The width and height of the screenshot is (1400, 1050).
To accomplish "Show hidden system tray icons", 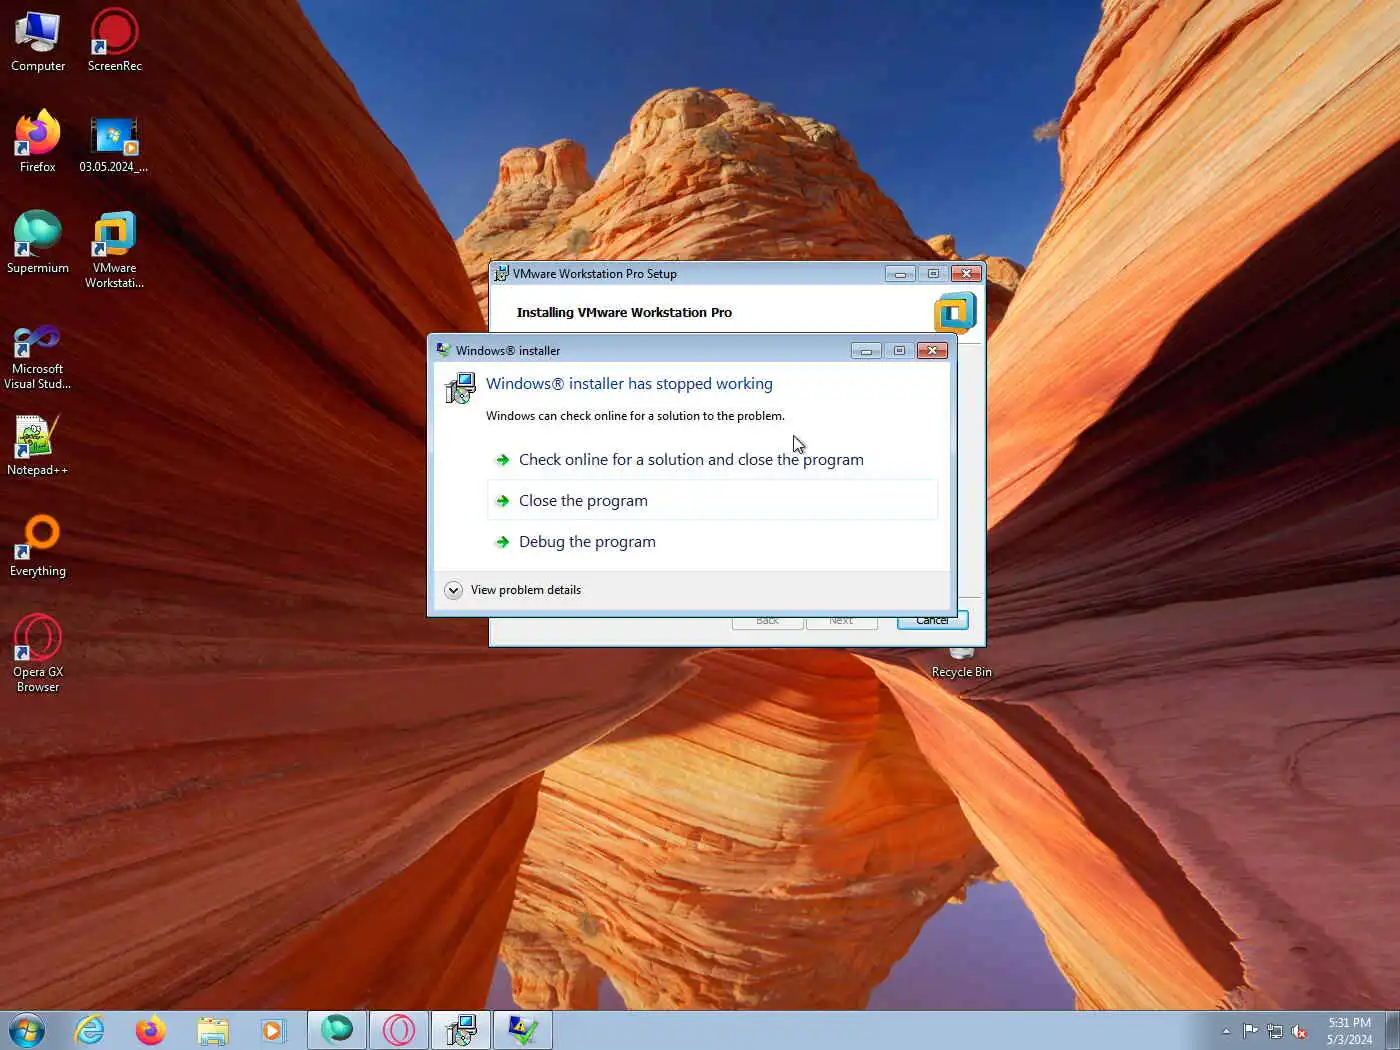I will 1226,1031.
